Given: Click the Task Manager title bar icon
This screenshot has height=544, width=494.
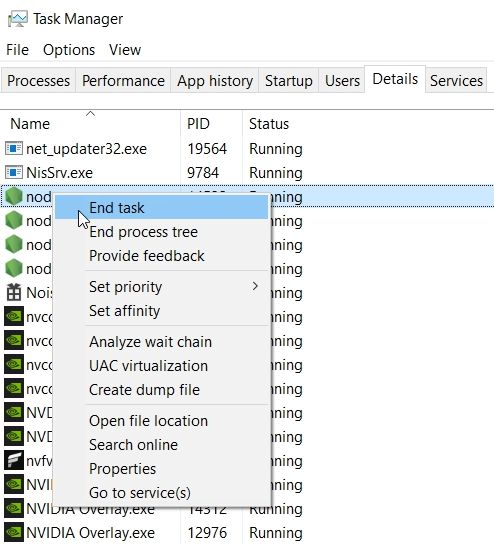Looking at the screenshot, I should 17,19.
